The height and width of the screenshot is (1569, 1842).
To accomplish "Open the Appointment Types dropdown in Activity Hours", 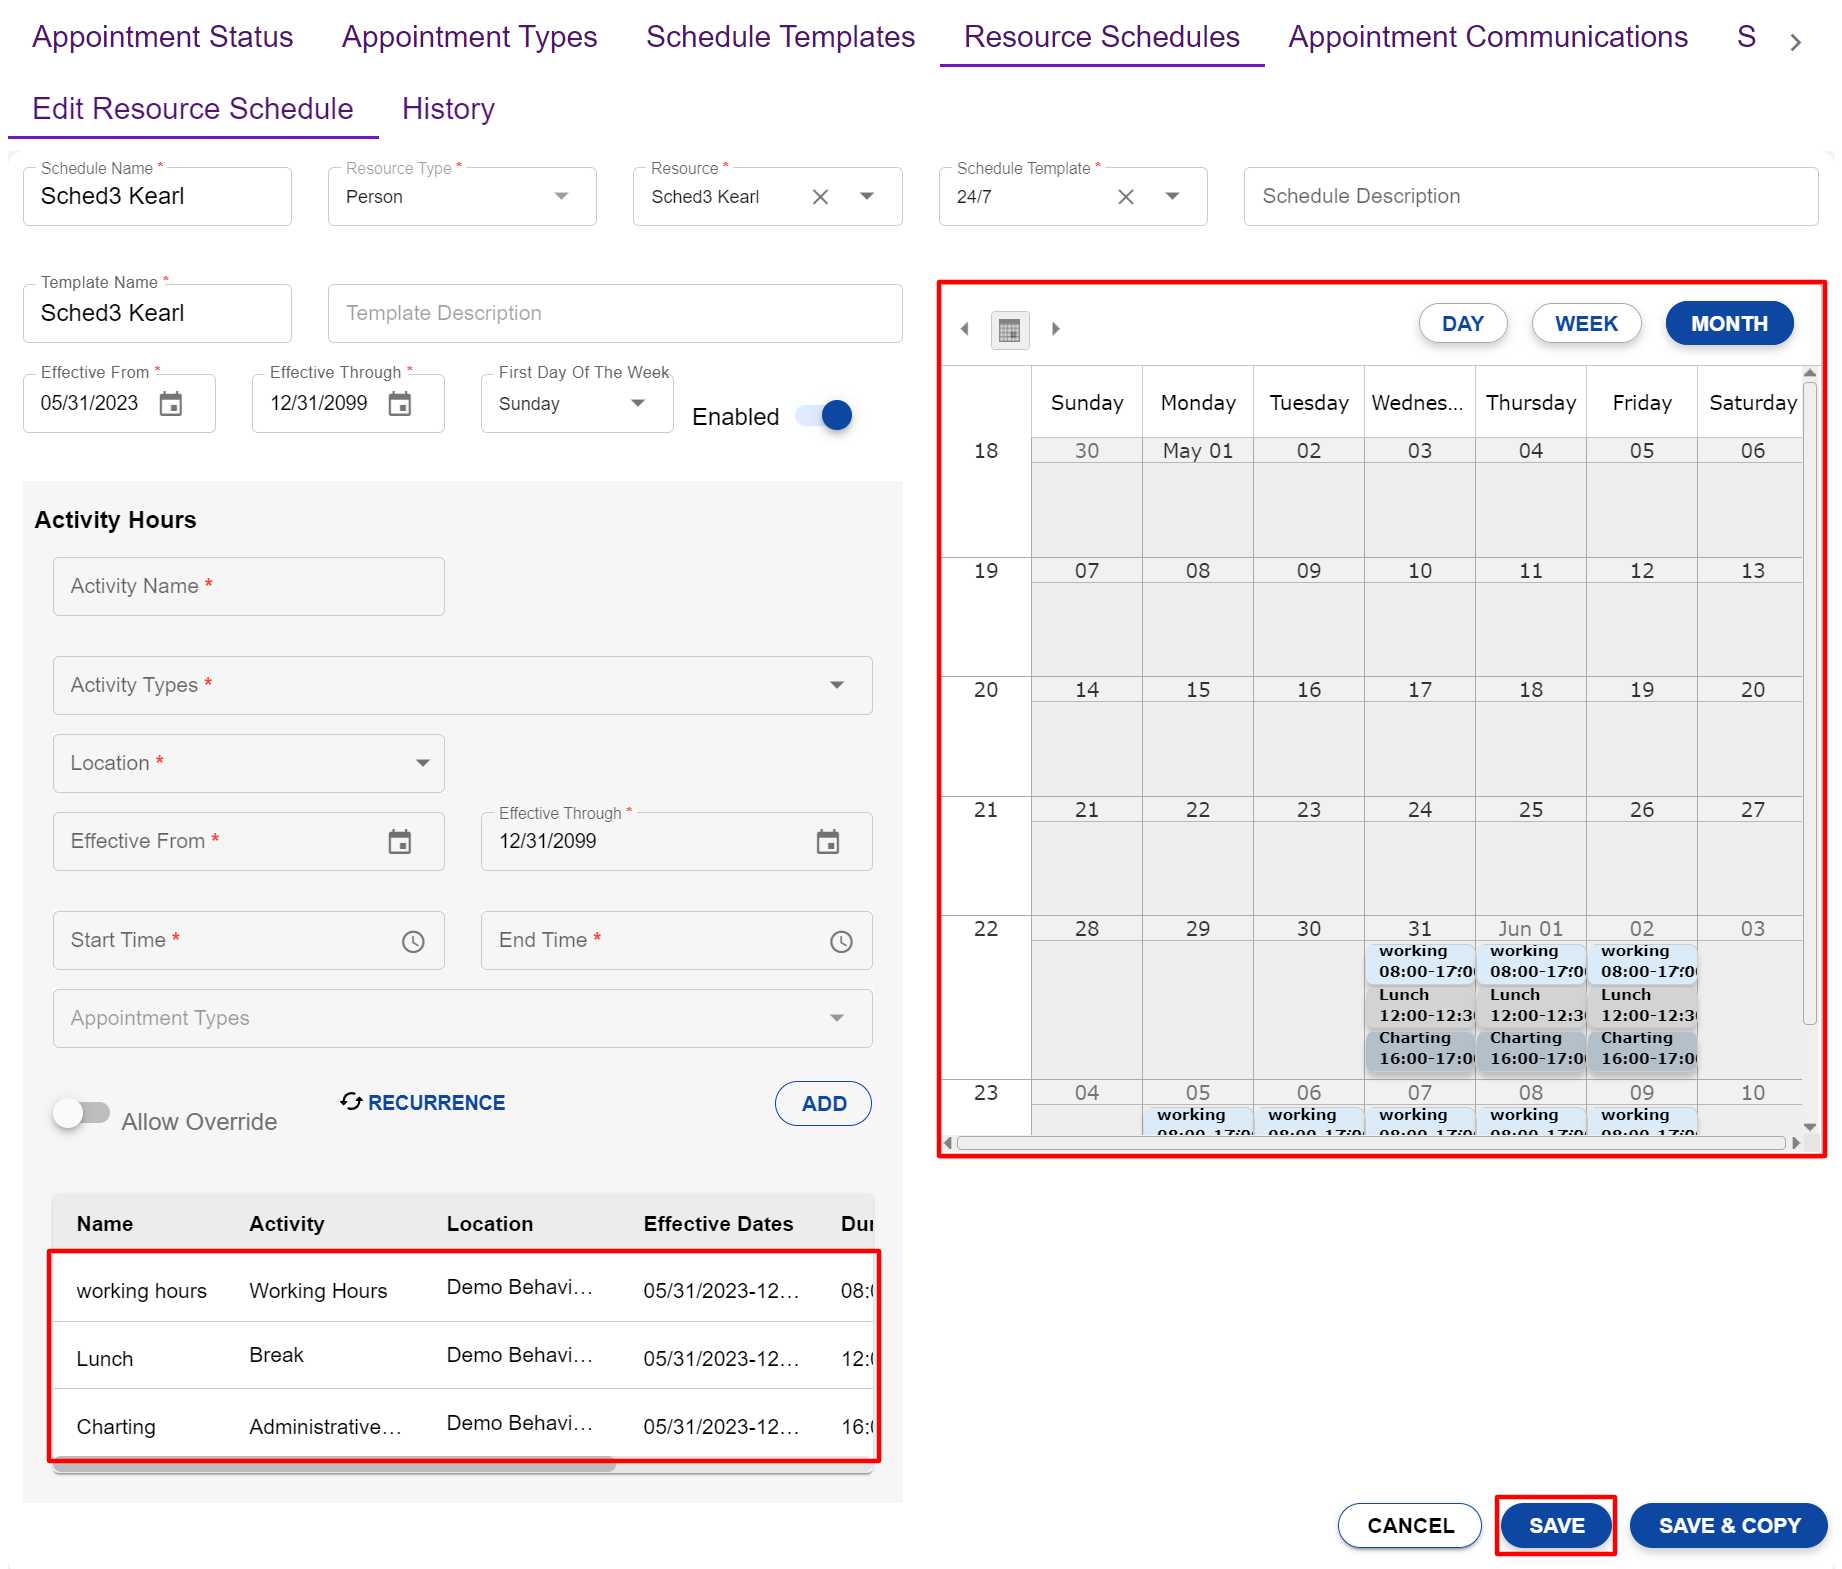I will click(836, 1018).
